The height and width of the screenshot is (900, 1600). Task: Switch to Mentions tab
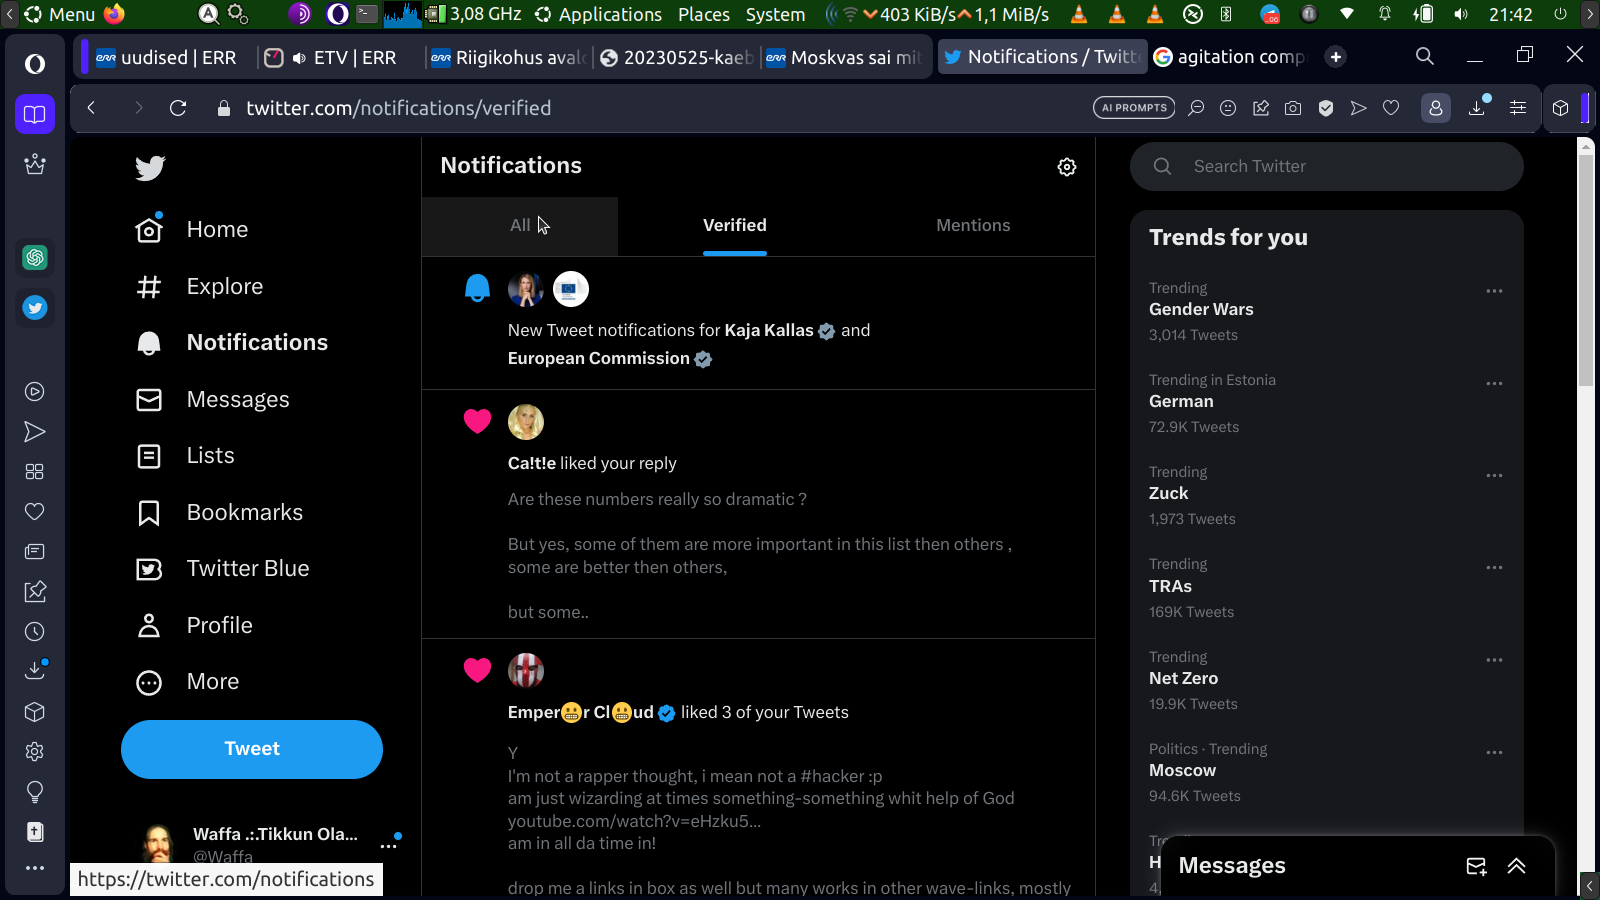point(973,226)
